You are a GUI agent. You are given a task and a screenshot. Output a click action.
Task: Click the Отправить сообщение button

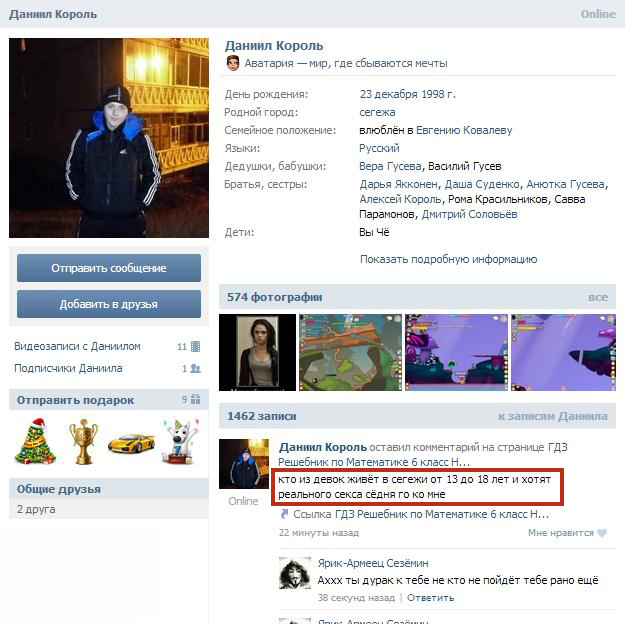tap(109, 268)
